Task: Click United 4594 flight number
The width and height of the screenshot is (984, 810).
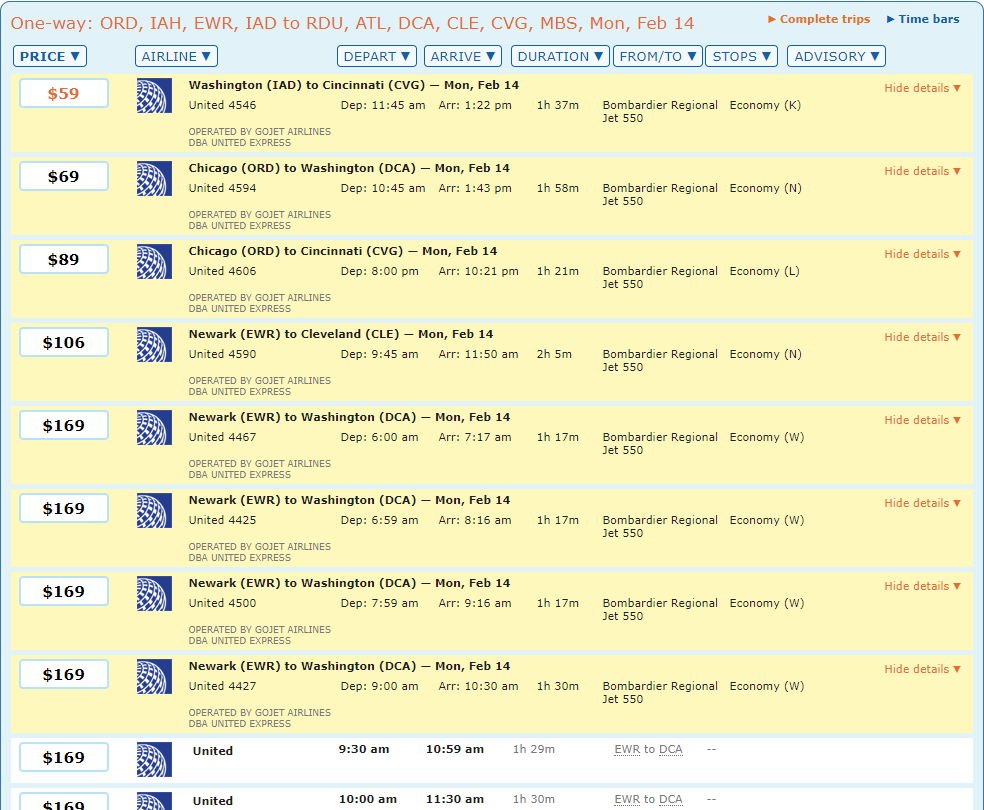Action: (223, 188)
